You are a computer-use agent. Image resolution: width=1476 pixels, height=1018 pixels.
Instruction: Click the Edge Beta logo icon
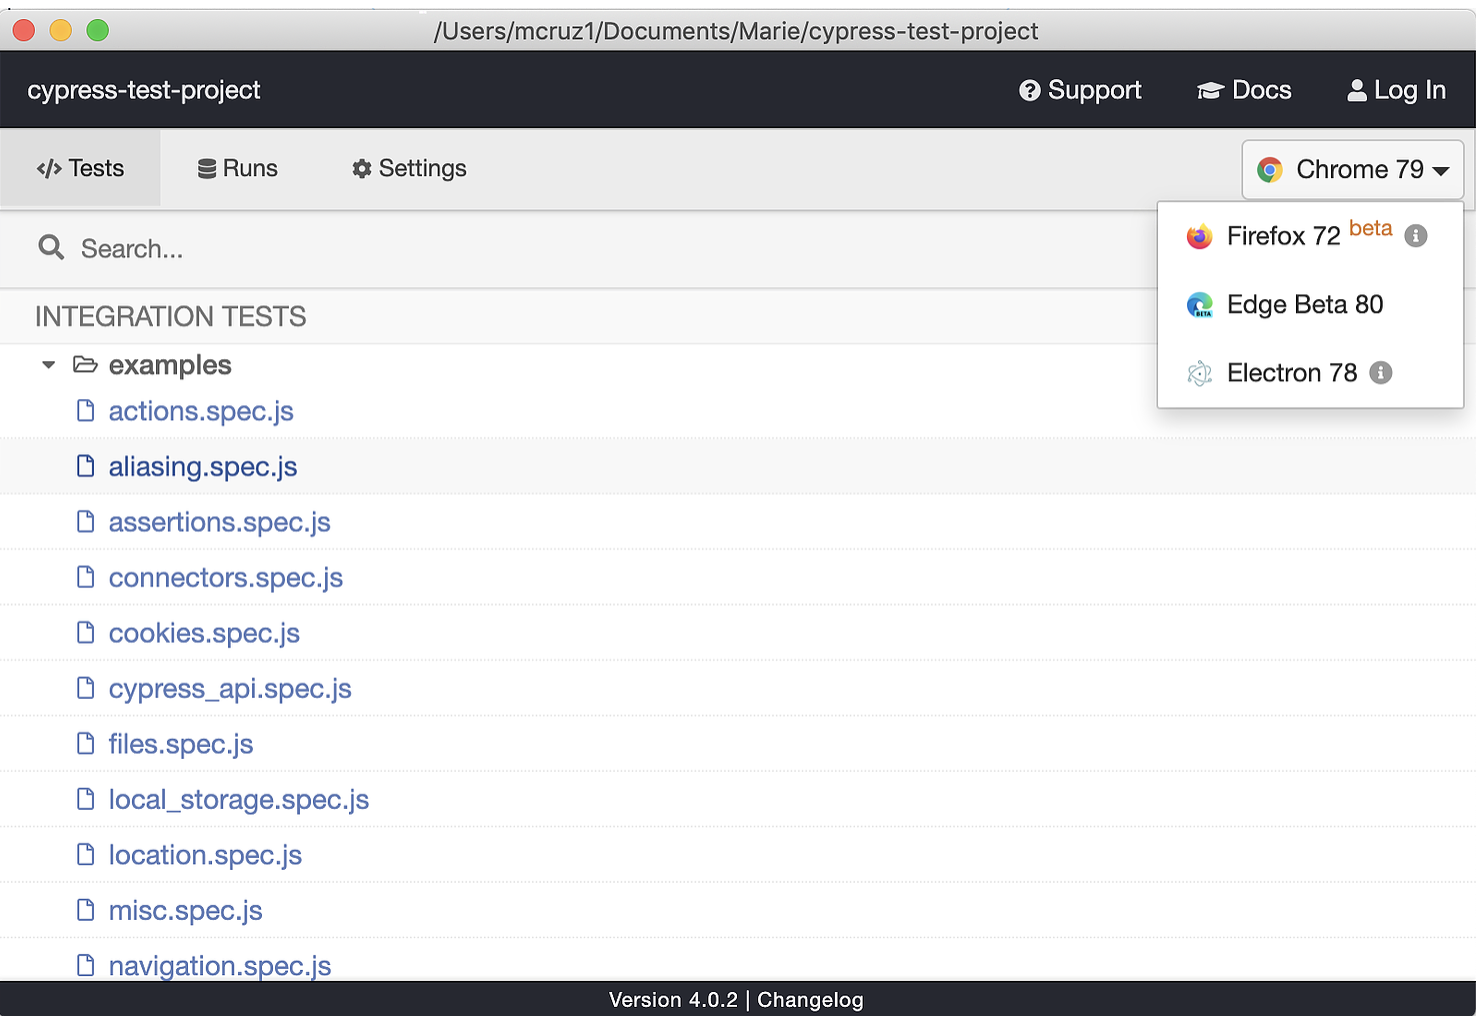(x=1199, y=305)
